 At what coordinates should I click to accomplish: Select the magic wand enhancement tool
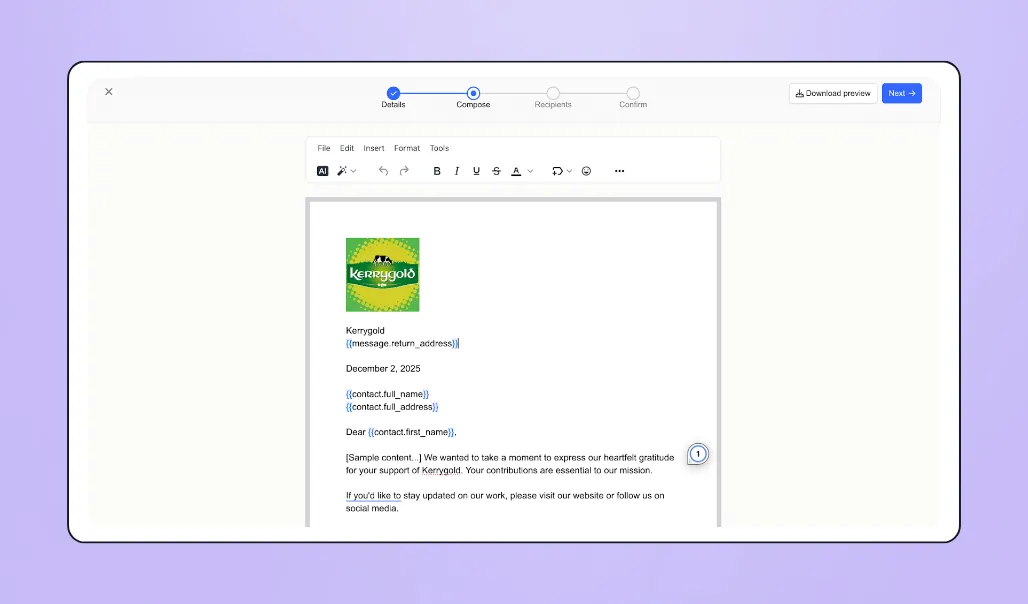tap(341, 170)
